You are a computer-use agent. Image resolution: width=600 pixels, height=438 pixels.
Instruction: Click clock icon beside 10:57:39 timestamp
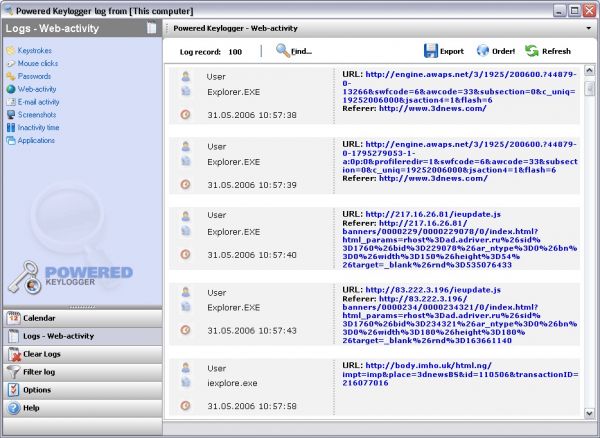[x=185, y=184]
